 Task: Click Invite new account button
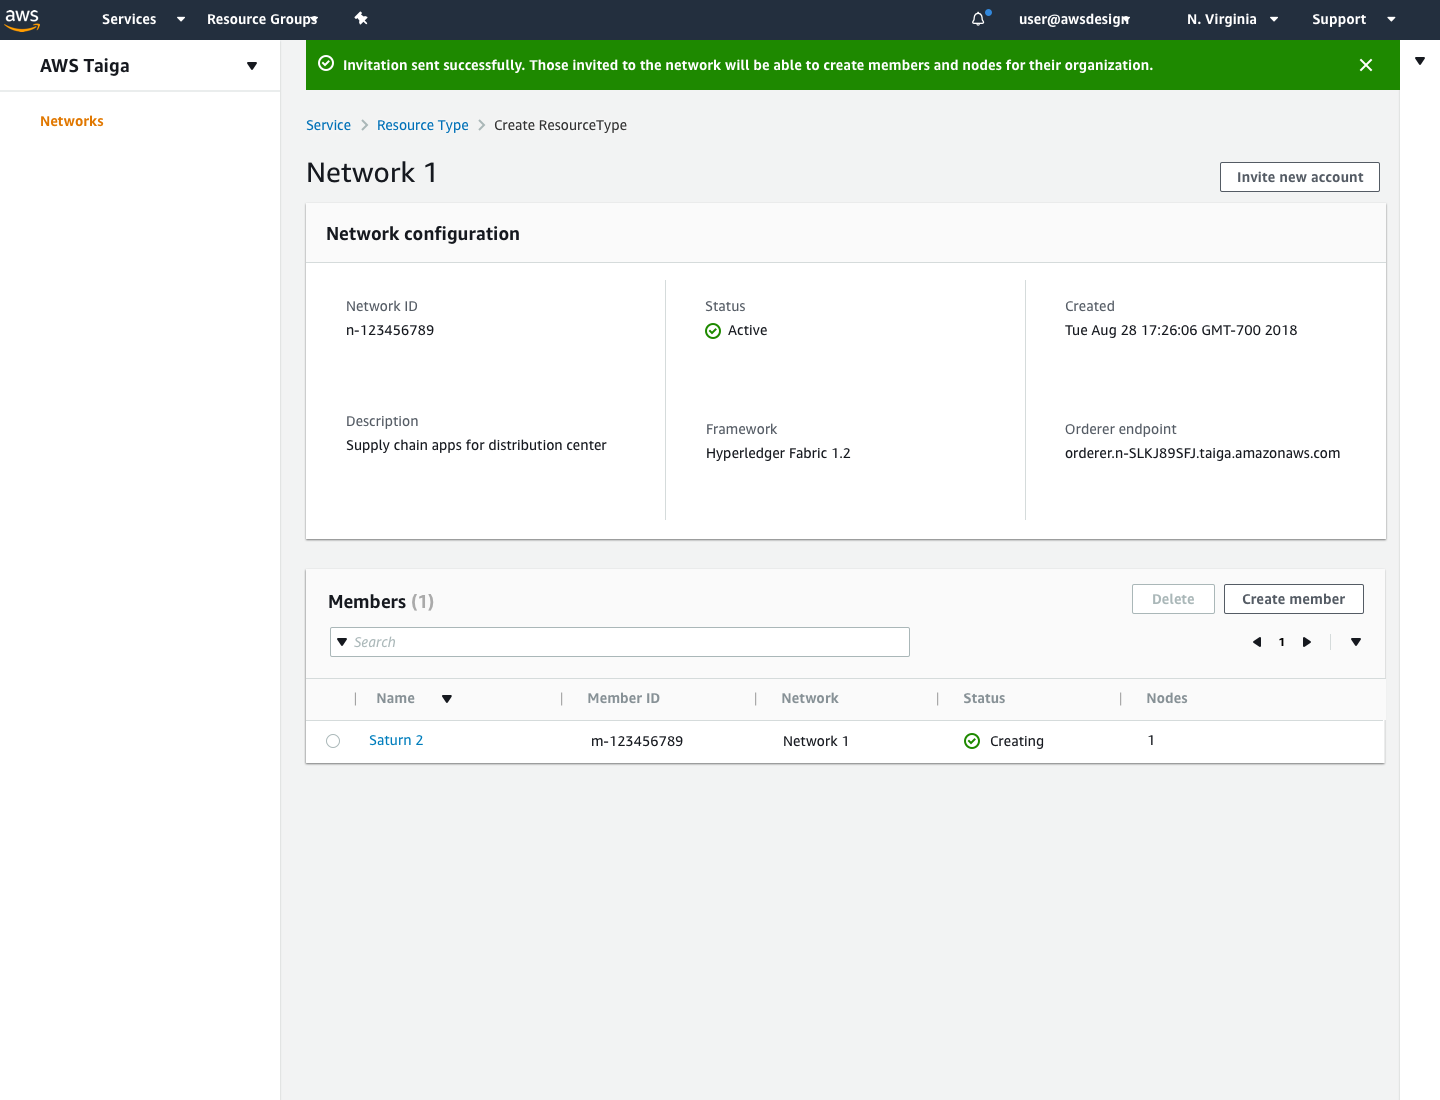[1299, 177]
